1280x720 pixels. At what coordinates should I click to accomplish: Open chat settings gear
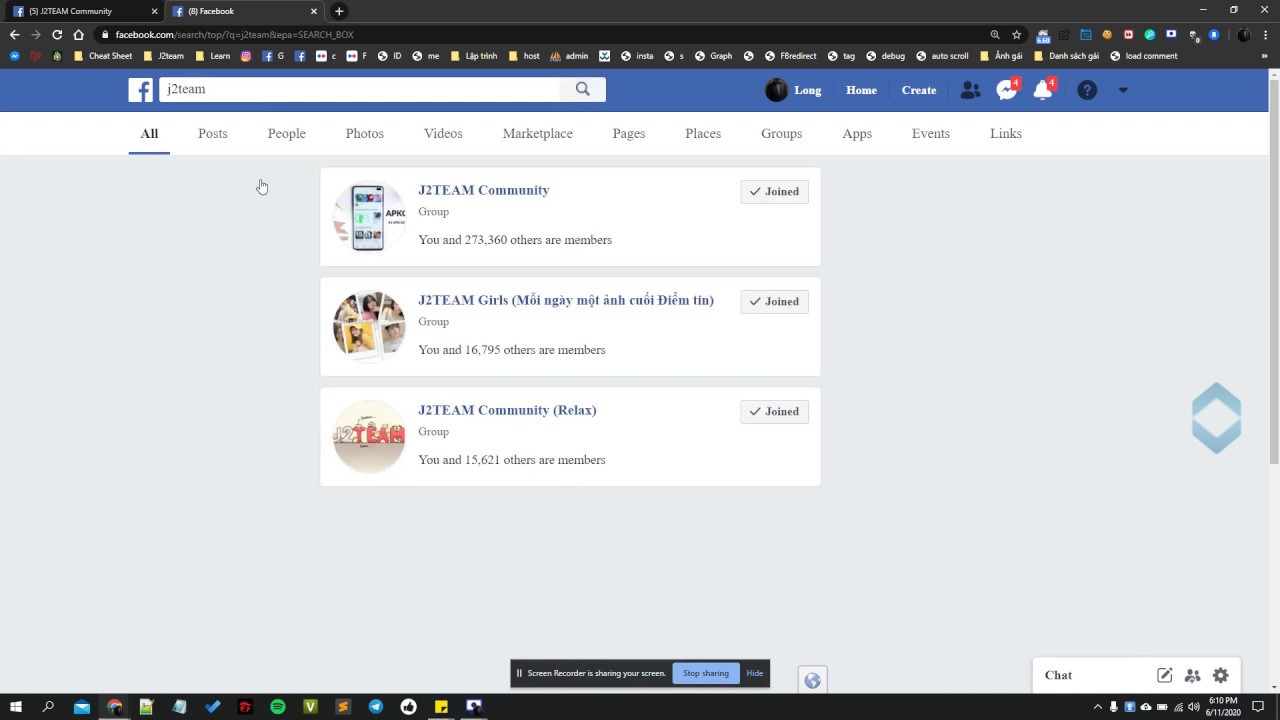tap(1221, 675)
